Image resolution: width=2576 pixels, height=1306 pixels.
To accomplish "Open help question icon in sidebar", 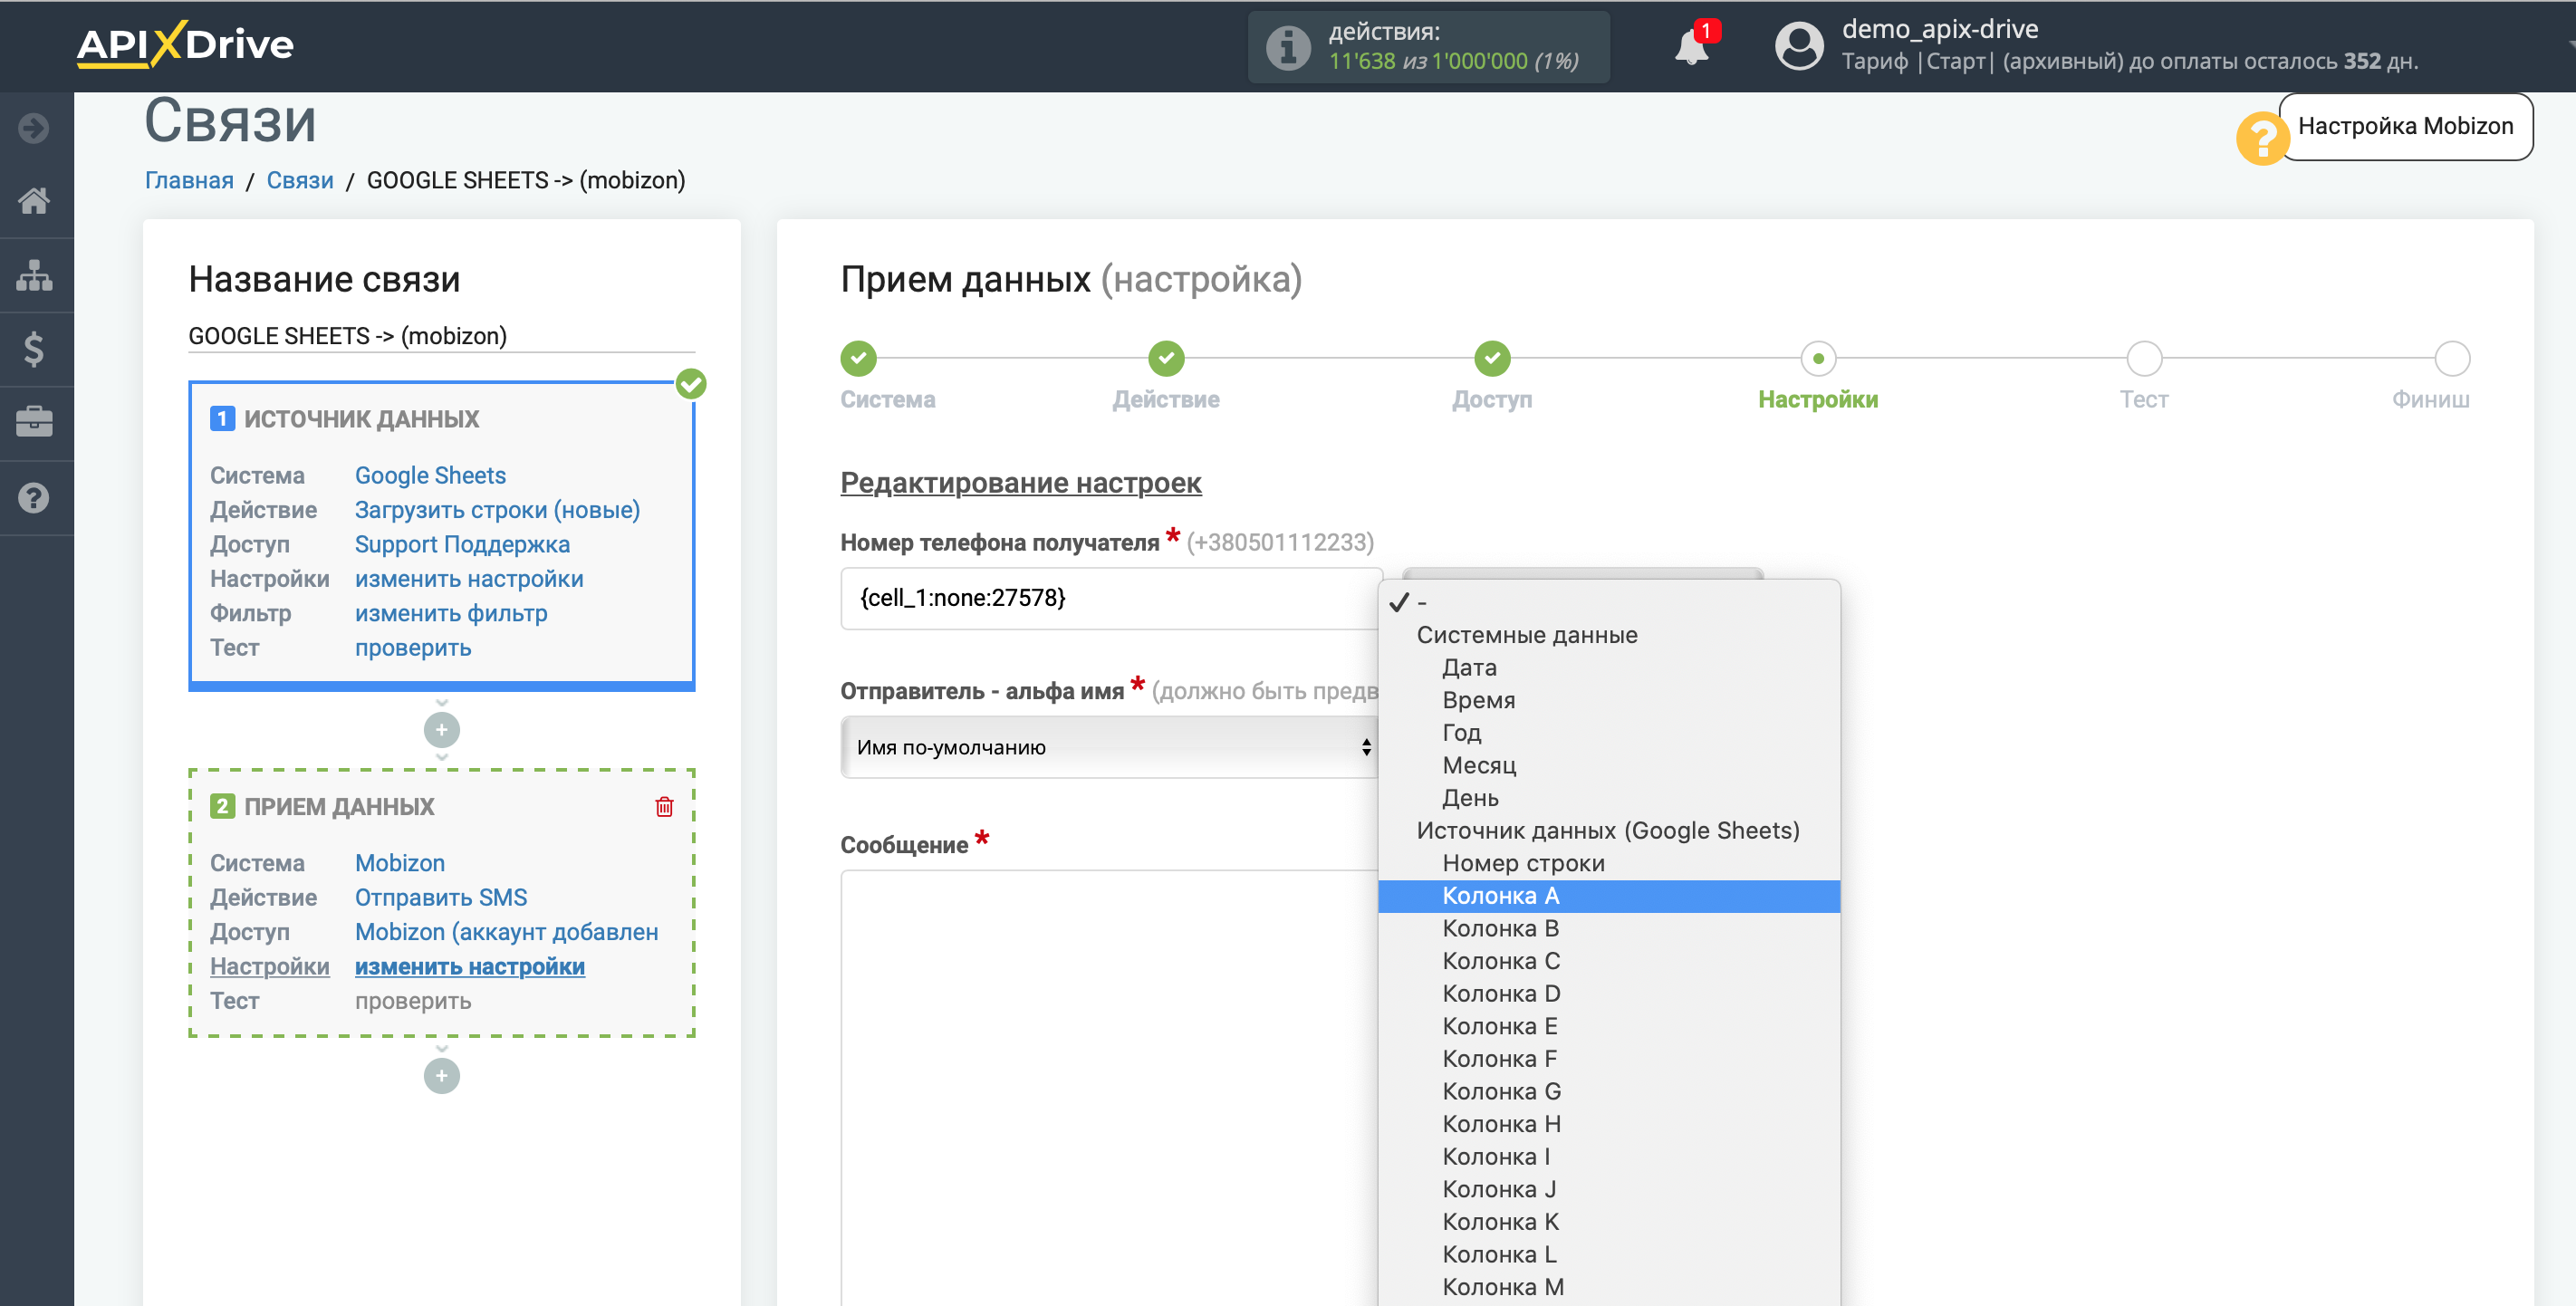I will (34, 497).
